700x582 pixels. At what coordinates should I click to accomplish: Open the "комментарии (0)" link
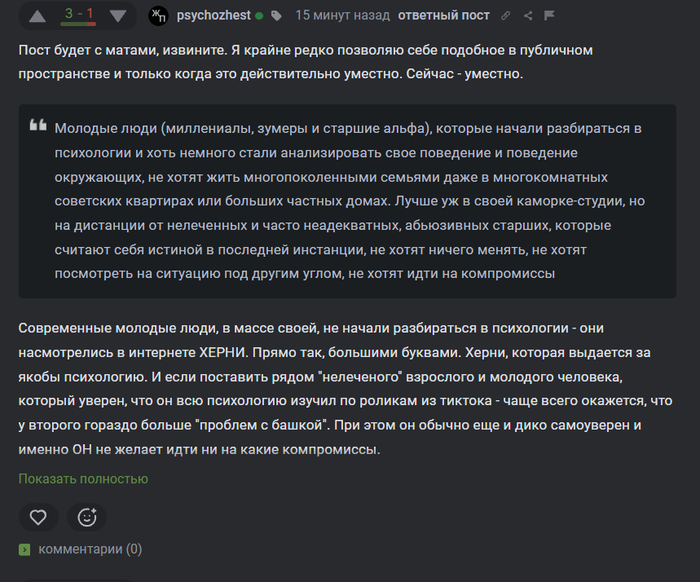click(x=90, y=549)
